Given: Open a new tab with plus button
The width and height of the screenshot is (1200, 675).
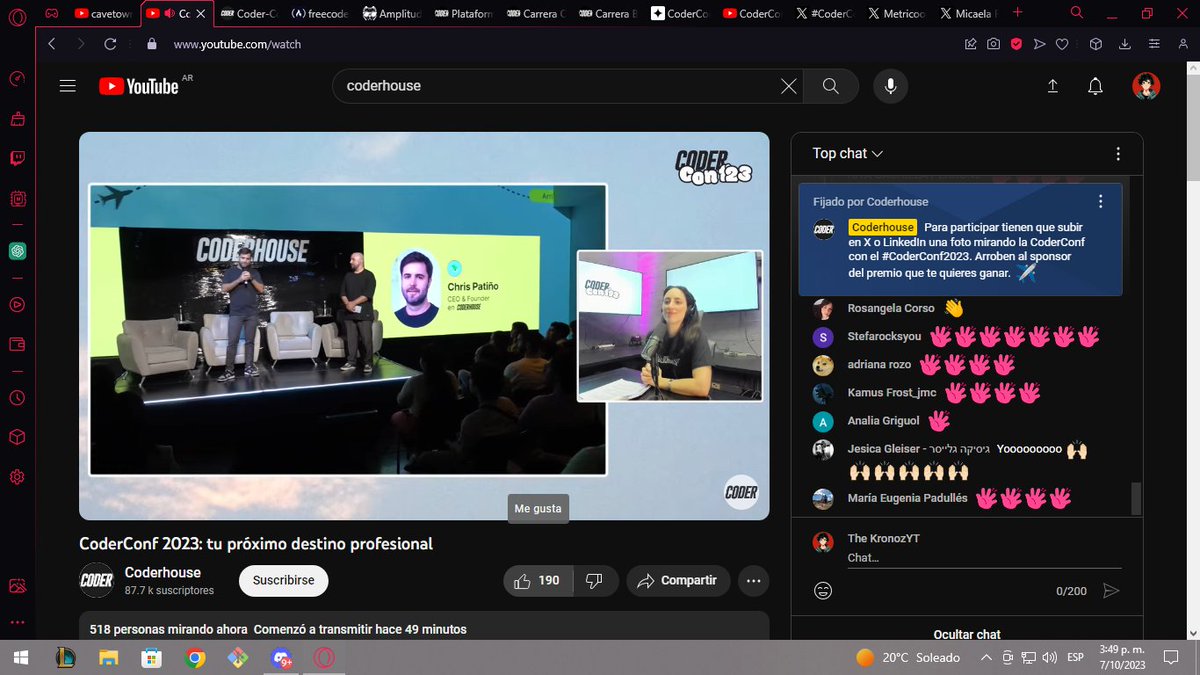Looking at the screenshot, I should (1018, 13).
